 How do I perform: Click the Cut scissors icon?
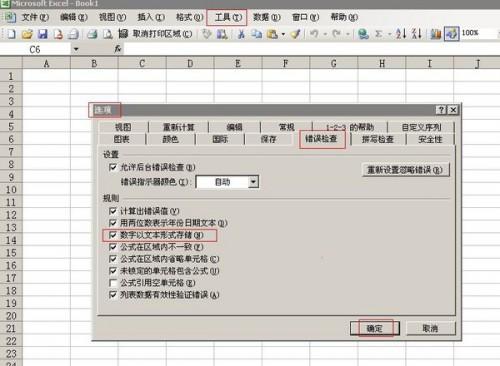click(x=241, y=34)
